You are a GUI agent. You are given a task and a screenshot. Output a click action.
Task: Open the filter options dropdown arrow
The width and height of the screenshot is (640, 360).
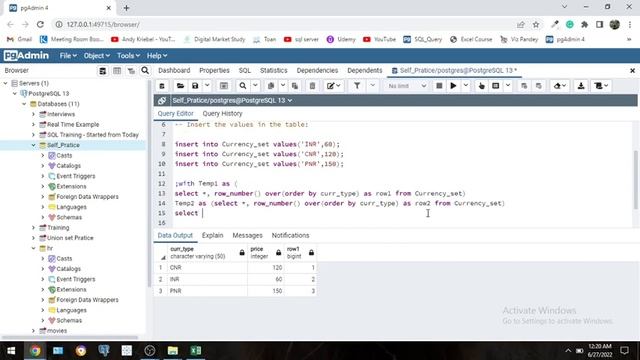tap(372, 86)
